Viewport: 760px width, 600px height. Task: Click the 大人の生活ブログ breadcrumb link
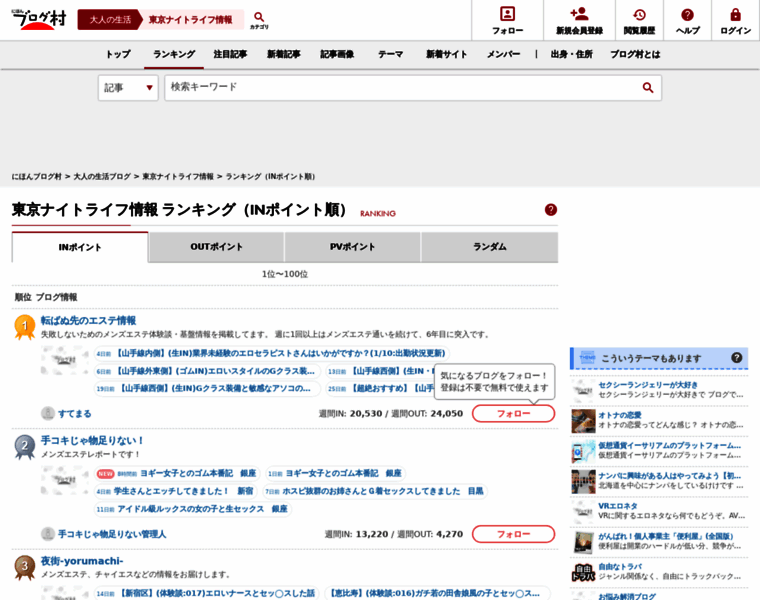102,177
